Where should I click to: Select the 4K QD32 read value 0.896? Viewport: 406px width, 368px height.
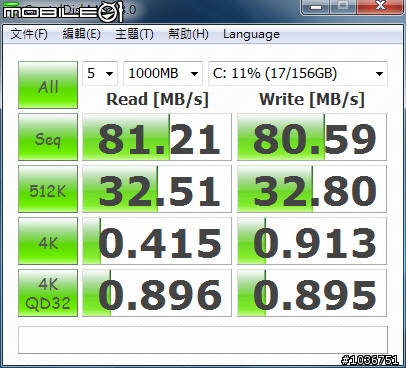point(157,293)
